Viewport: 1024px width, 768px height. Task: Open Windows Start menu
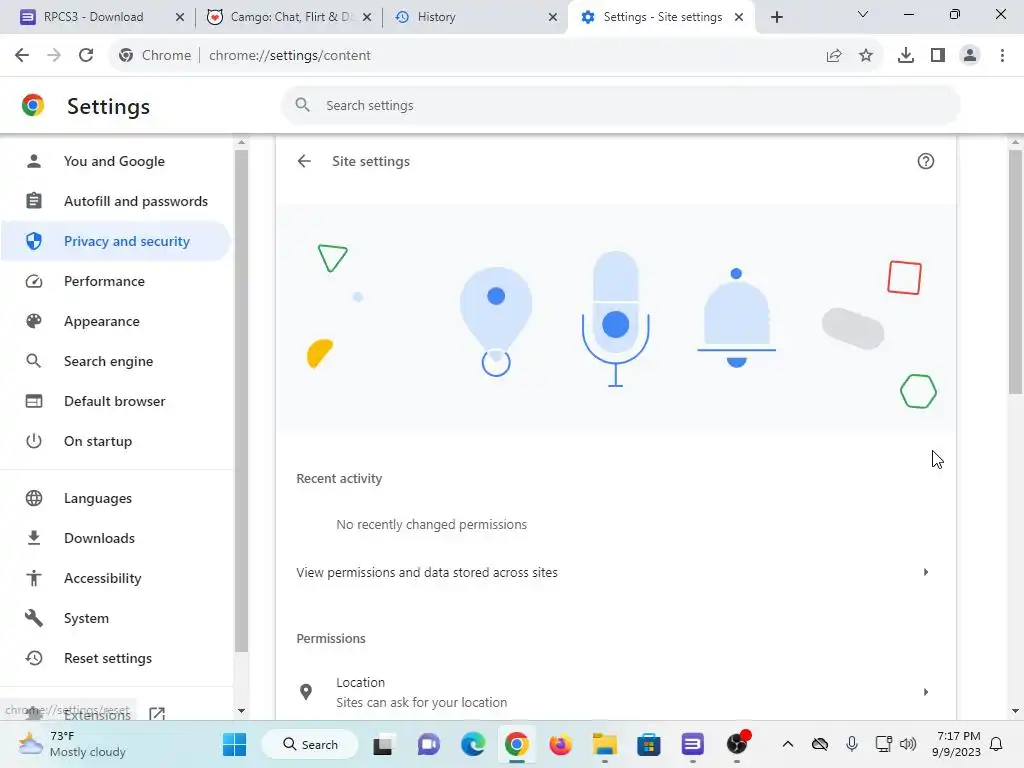pyautogui.click(x=234, y=744)
